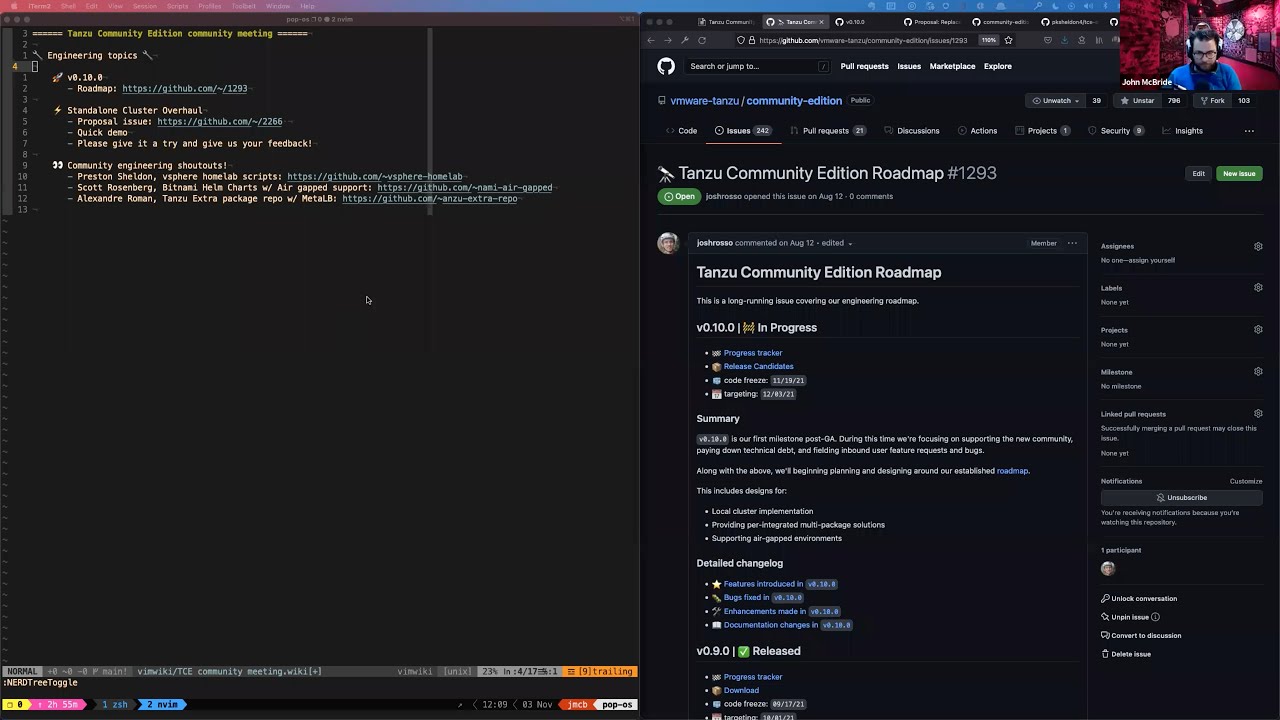Image resolution: width=1280 pixels, height=720 pixels.
Task: Select the '1 zsh' tmux window
Action: [x=114, y=705]
